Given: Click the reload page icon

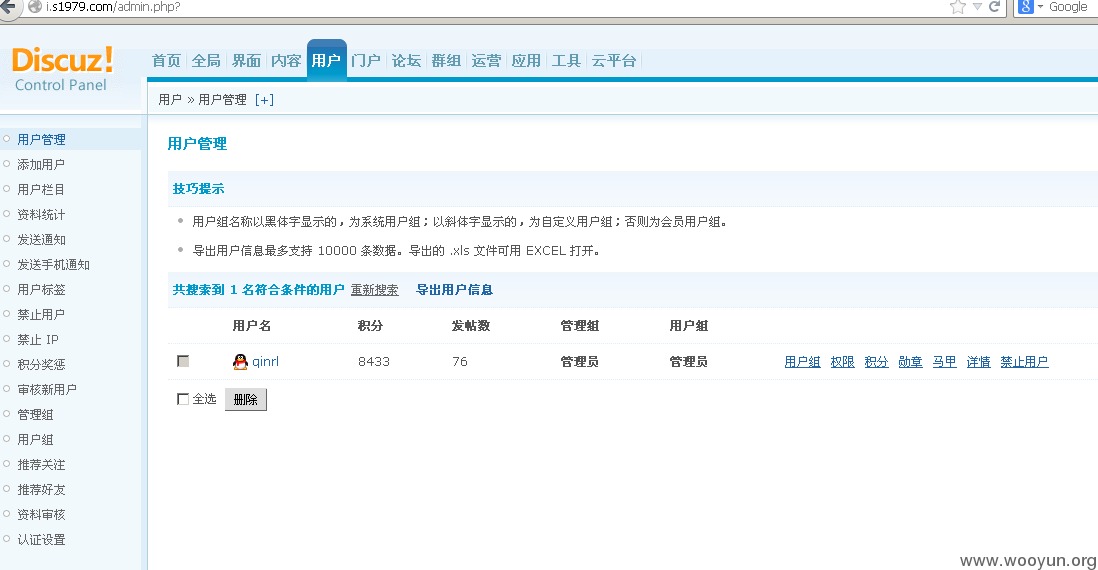Looking at the screenshot, I should (x=994, y=7).
